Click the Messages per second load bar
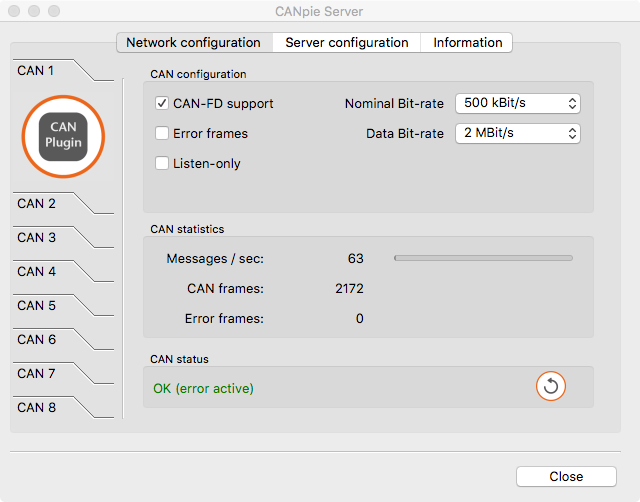Image resolution: width=640 pixels, height=502 pixels. [x=483, y=258]
